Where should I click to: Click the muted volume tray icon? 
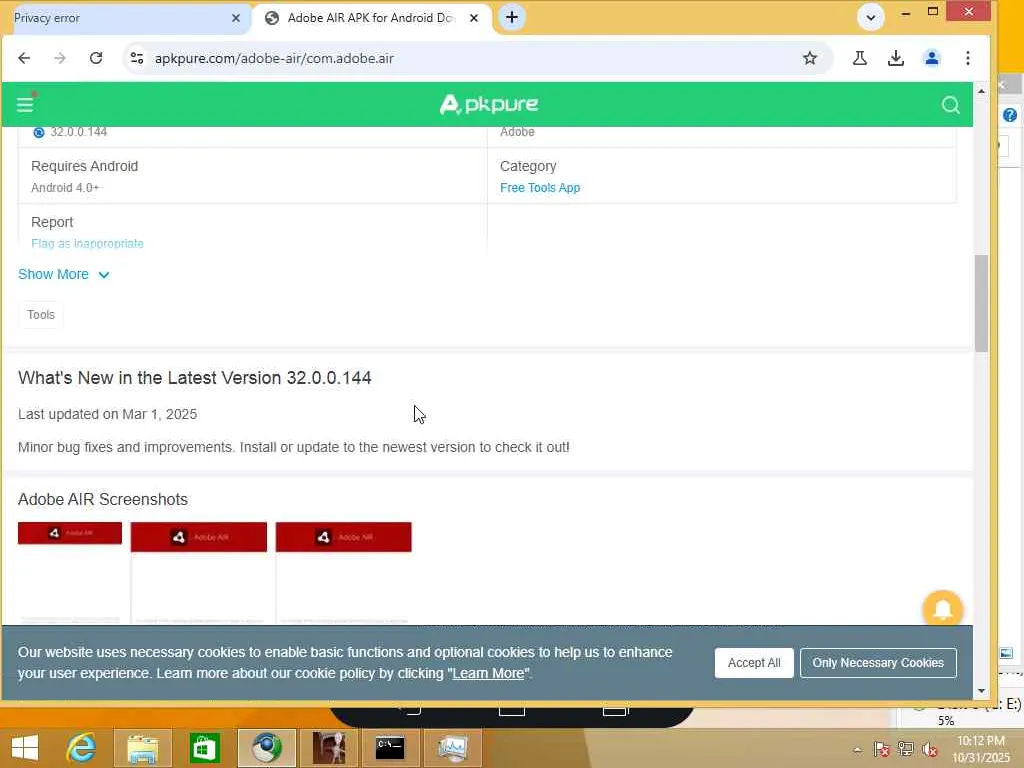click(x=930, y=749)
